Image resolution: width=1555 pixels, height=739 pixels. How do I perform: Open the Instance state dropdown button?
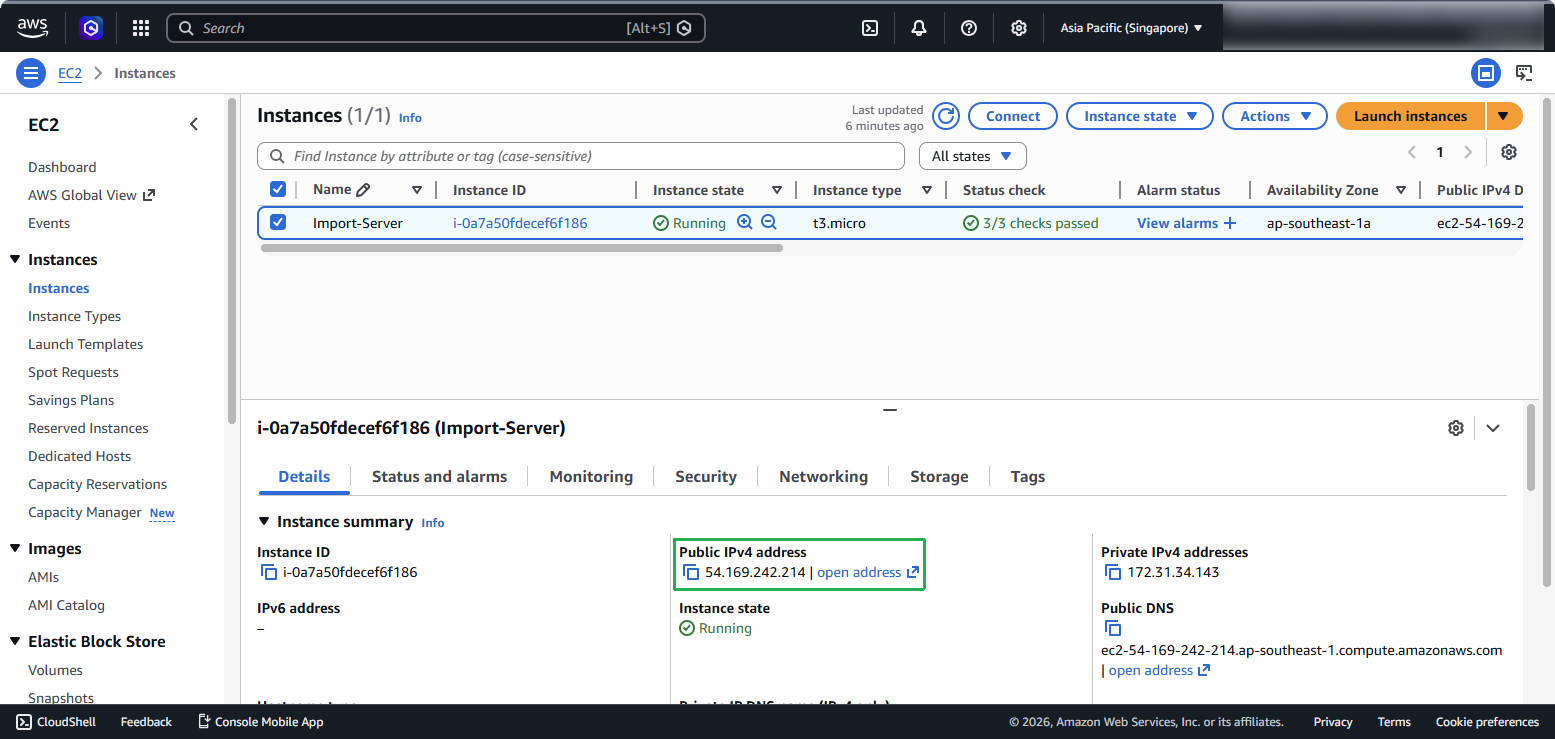coord(1140,116)
